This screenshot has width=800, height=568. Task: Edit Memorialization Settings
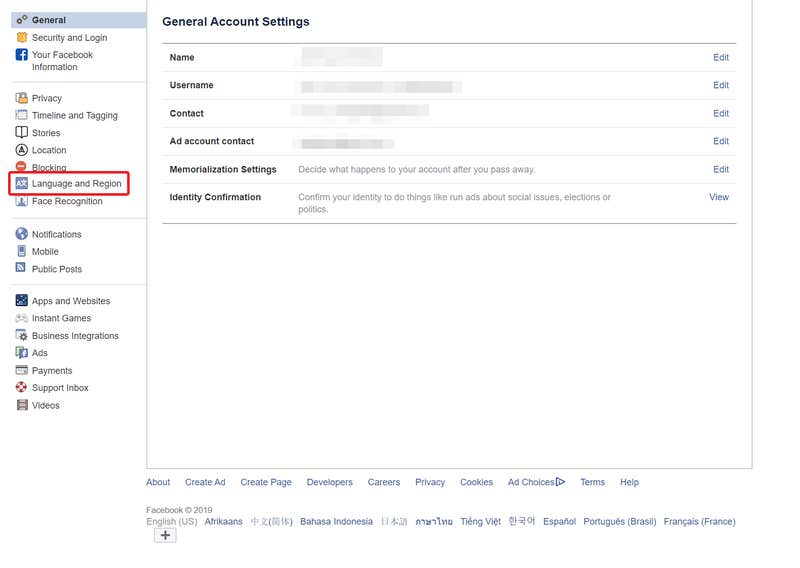click(x=720, y=169)
